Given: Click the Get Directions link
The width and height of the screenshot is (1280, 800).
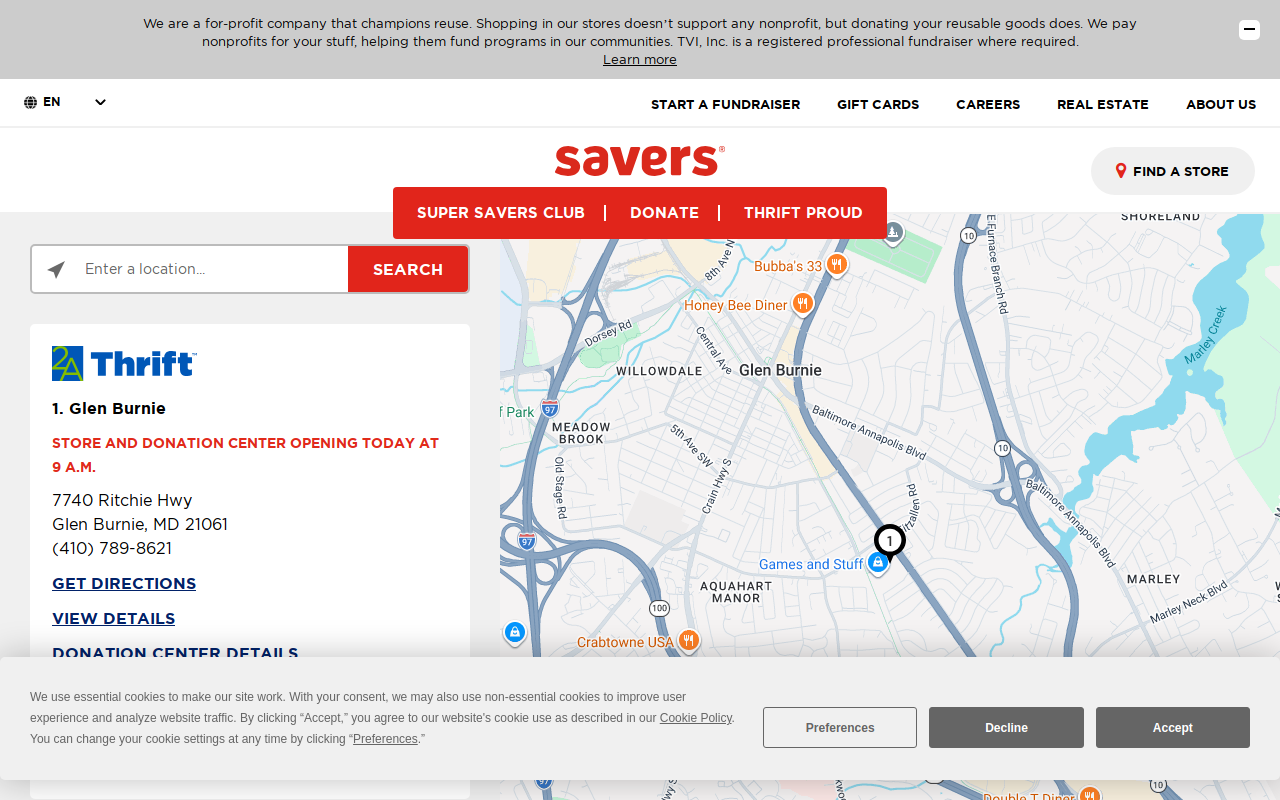Looking at the screenshot, I should pyautogui.click(x=124, y=583).
